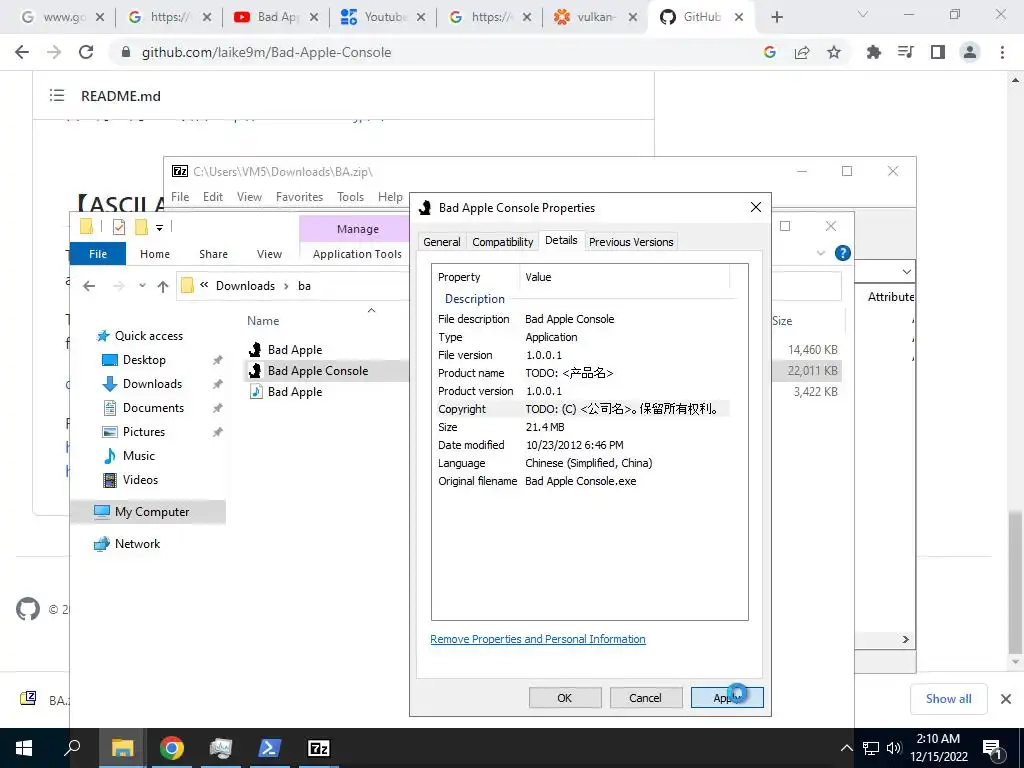The width and height of the screenshot is (1024, 768).
Task: Bookmark this page with star icon
Action: pyautogui.click(x=834, y=52)
